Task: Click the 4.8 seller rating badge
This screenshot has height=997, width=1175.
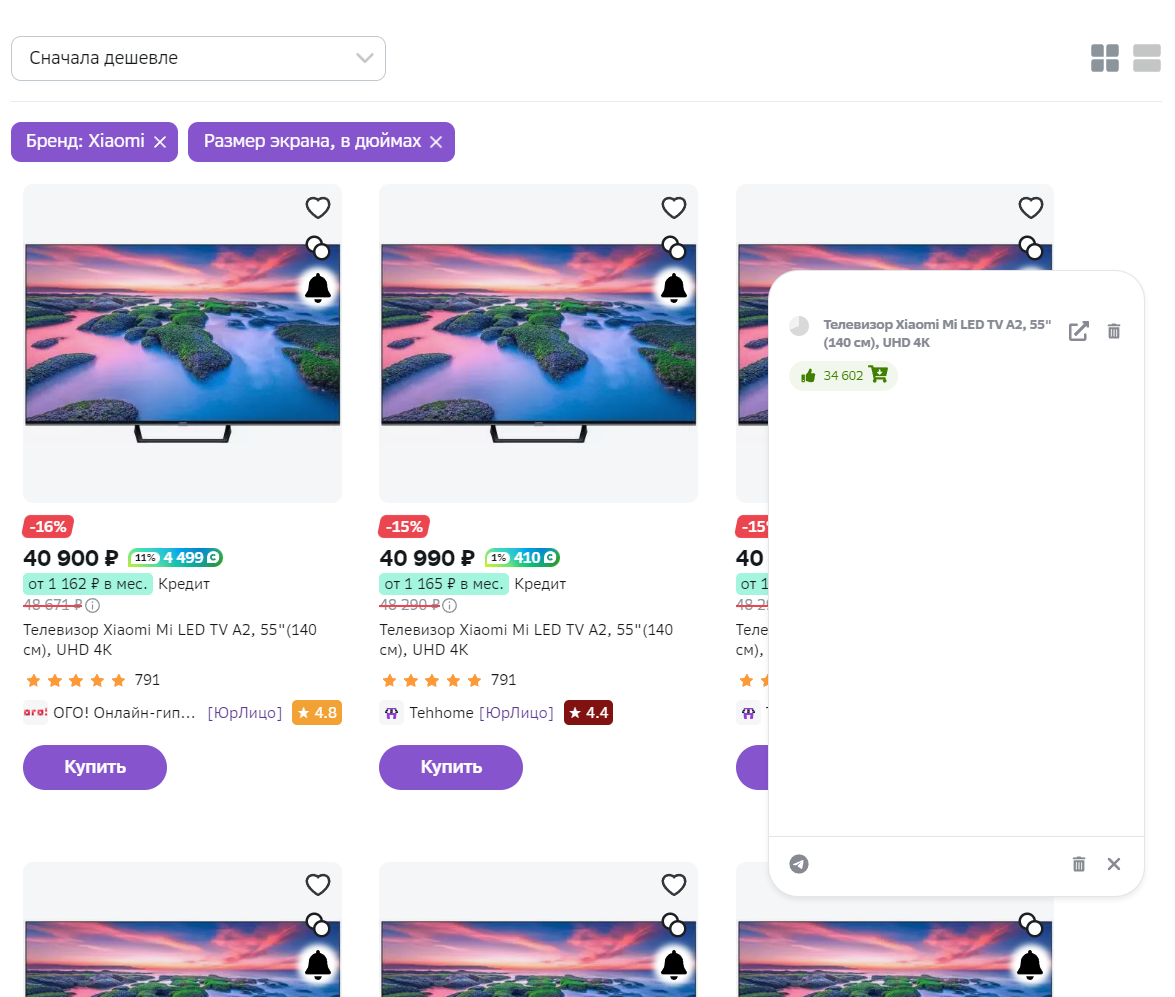Action: pos(317,713)
